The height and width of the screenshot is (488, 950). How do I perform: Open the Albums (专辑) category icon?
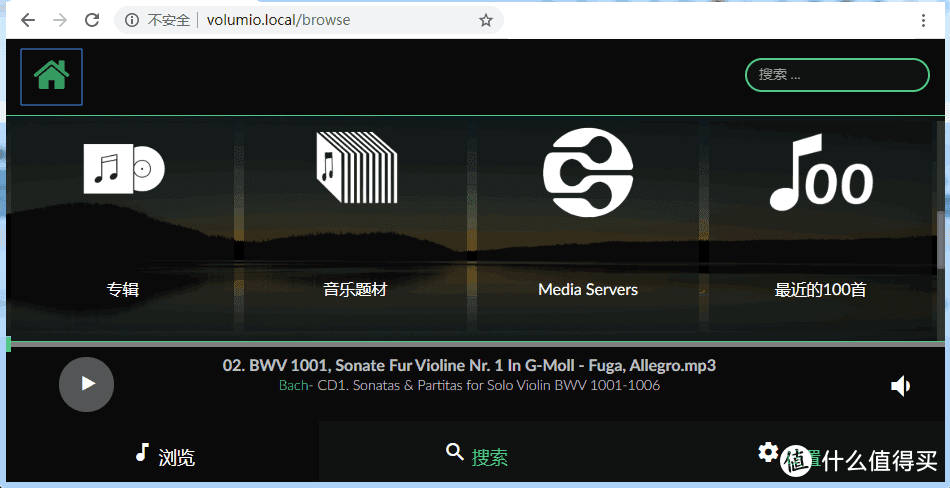pos(123,172)
